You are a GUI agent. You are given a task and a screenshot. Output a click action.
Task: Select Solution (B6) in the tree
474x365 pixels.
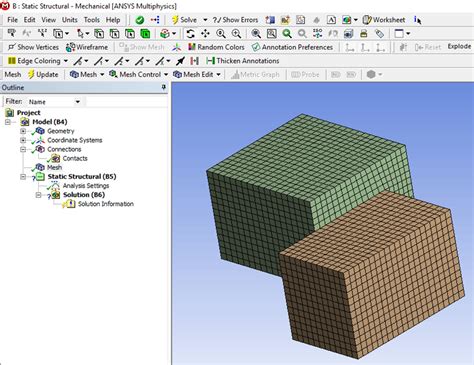(84, 195)
